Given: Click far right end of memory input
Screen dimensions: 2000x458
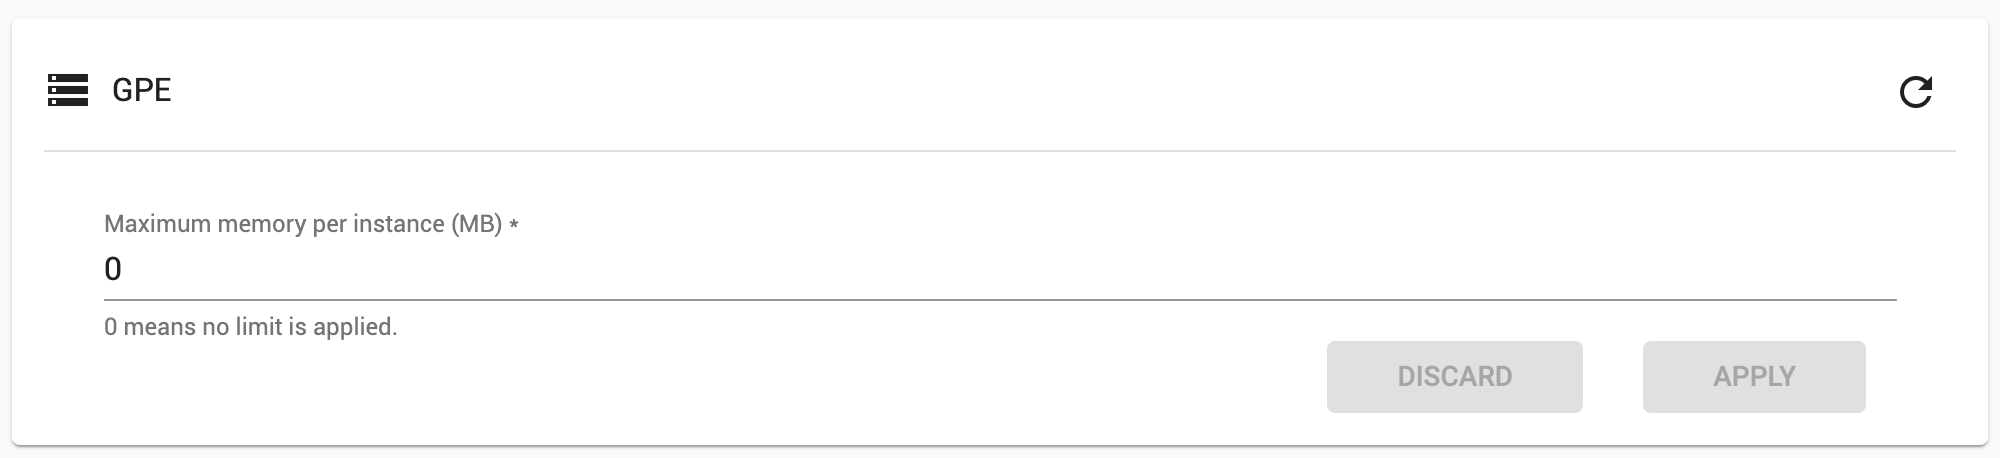Looking at the screenshot, I should click(x=1880, y=269).
